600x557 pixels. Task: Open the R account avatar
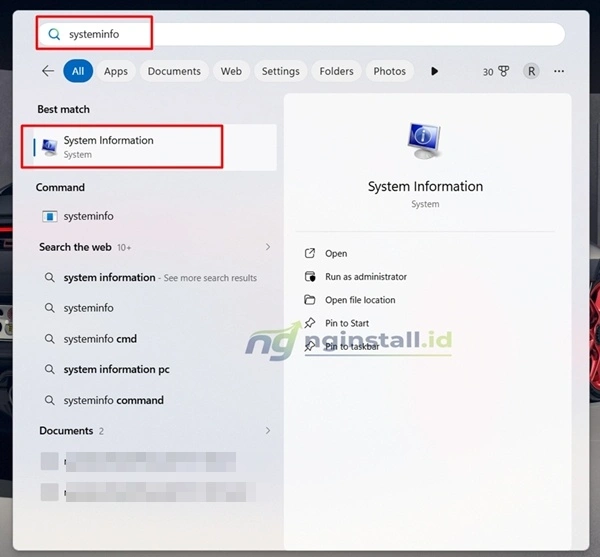(532, 71)
